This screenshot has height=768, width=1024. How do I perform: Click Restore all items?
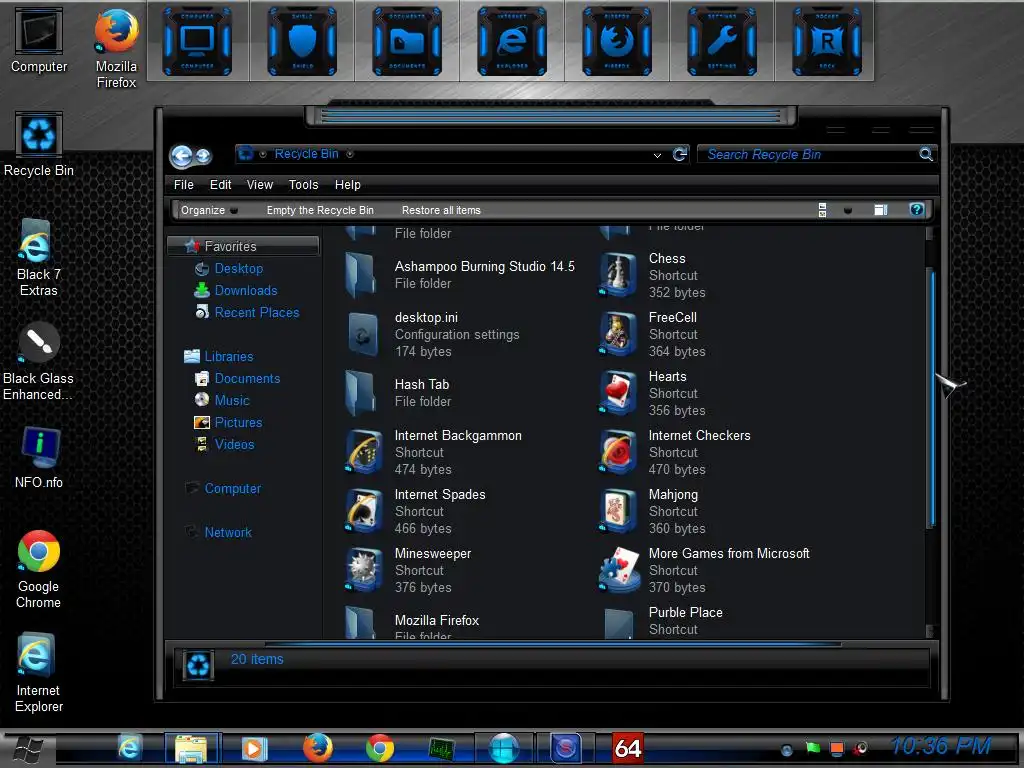441,210
